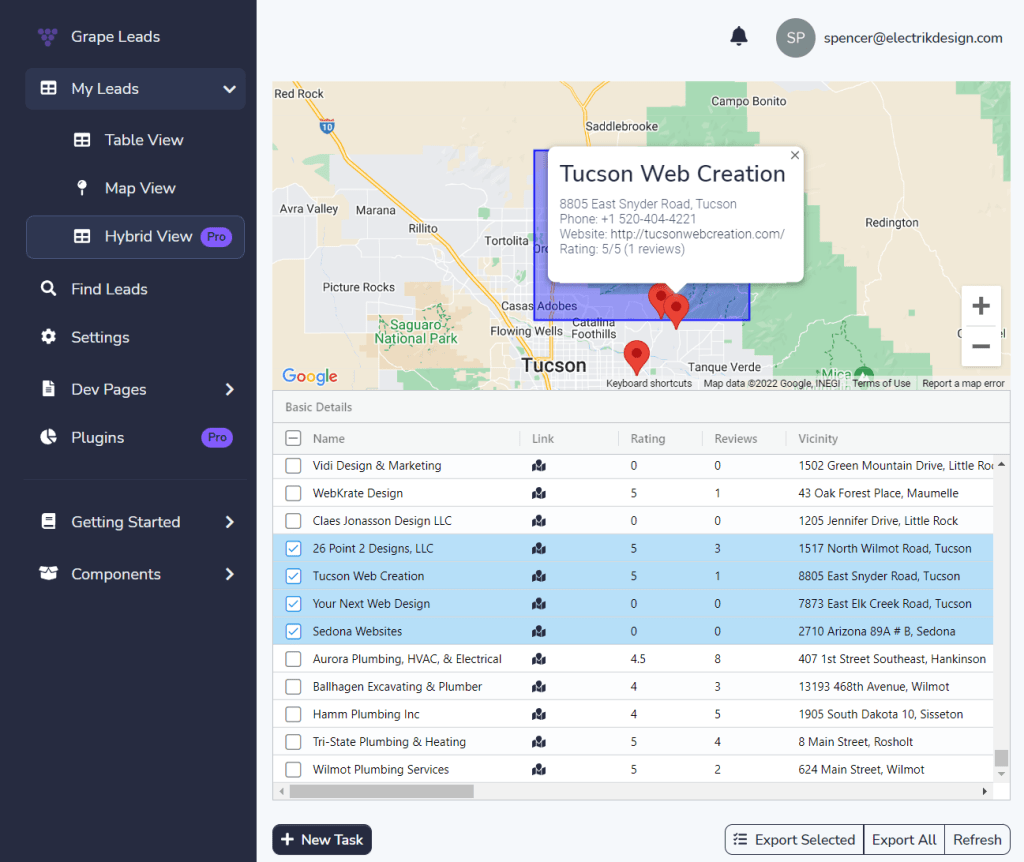Click Export All button

tap(904, 840)
